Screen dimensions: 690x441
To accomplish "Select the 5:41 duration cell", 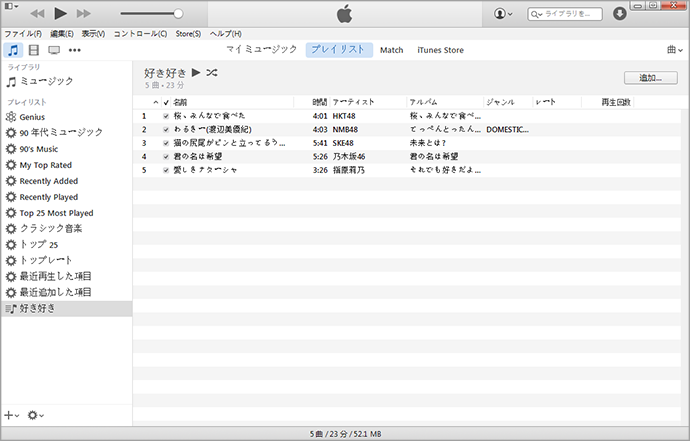I will (320, 143).
